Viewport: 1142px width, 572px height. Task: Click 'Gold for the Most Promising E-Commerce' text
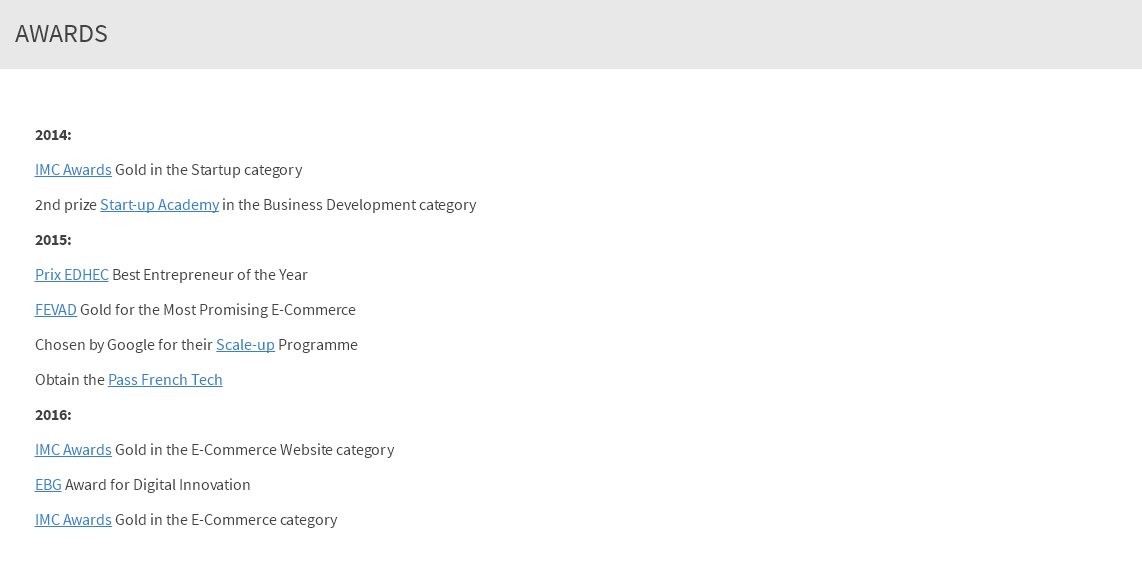pos(218,310)
